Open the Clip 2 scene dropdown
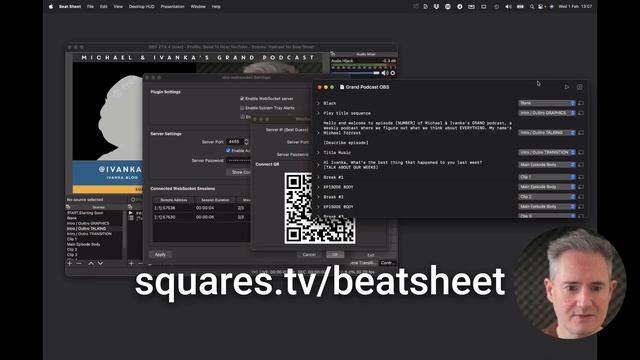Screen dimensions: 640x360 click(547, 197)
